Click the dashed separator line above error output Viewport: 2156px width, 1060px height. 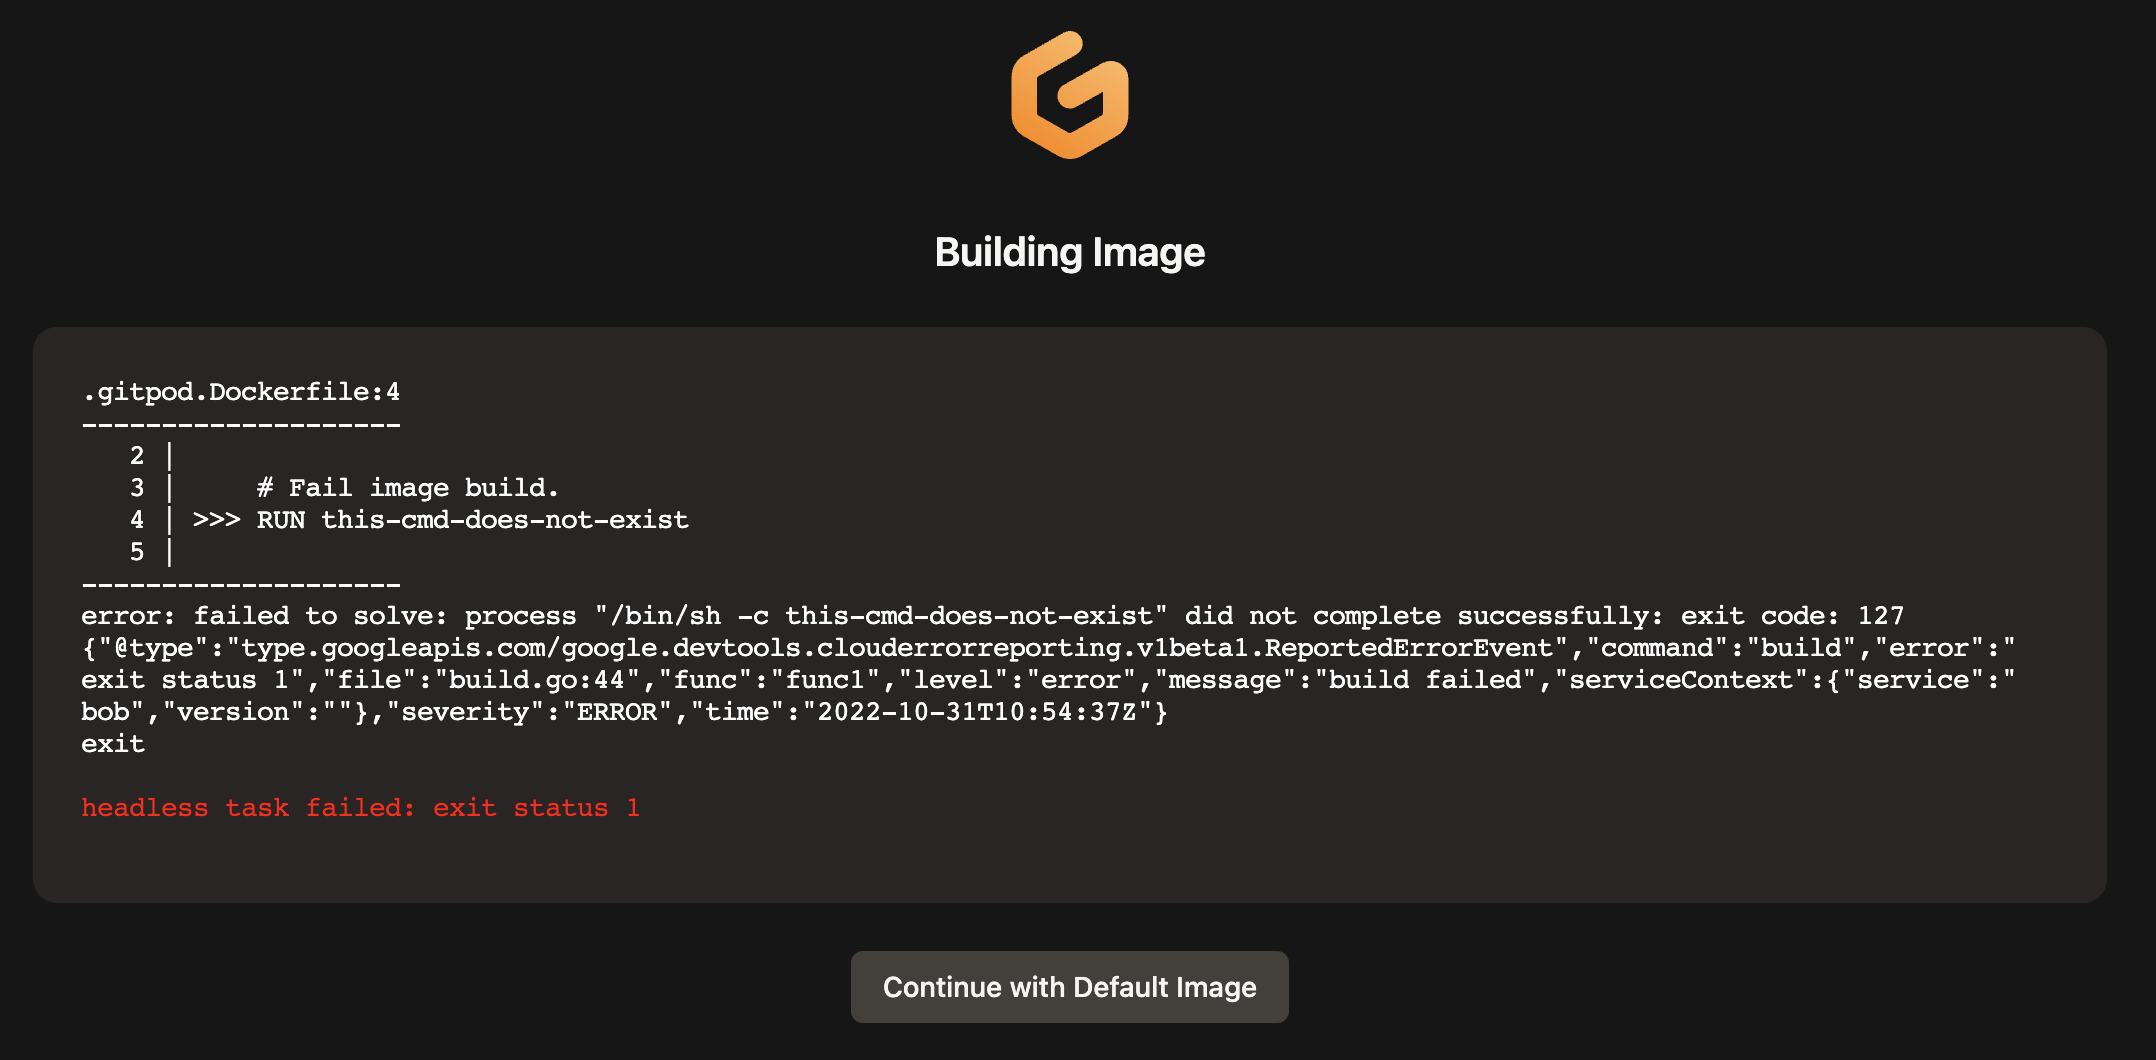click(240, 583)
